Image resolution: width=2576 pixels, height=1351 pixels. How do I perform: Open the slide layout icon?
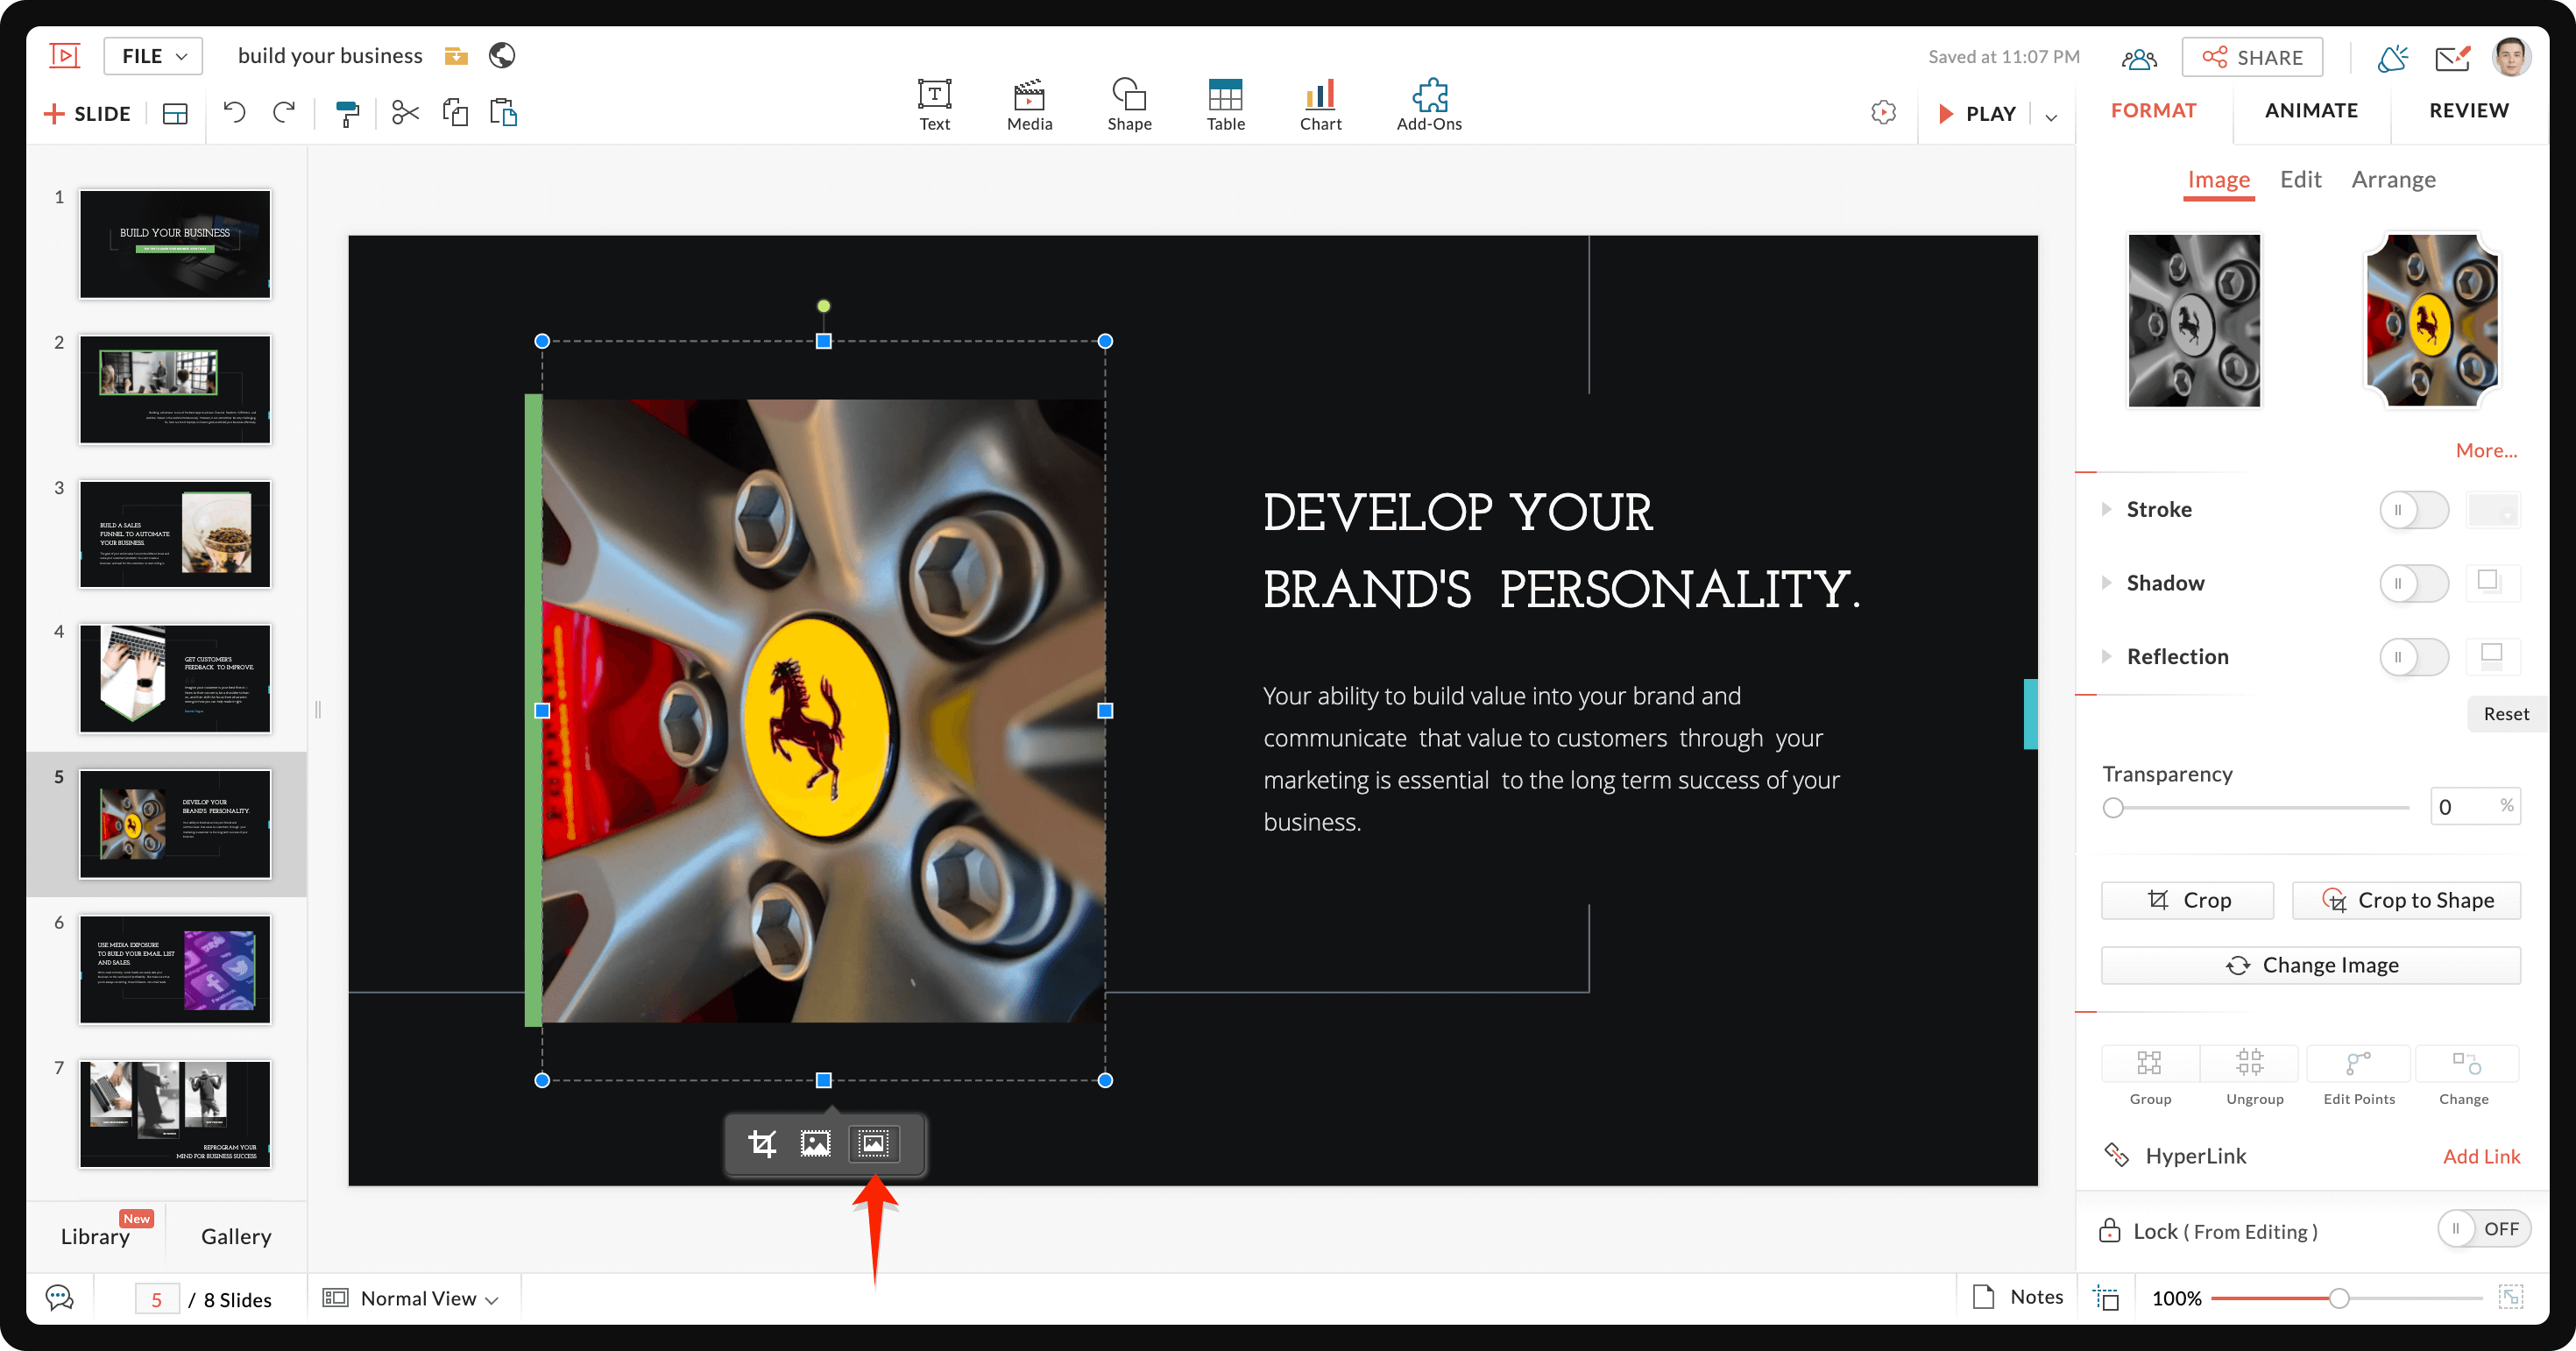pyautogui.click(x=175, y=113)
